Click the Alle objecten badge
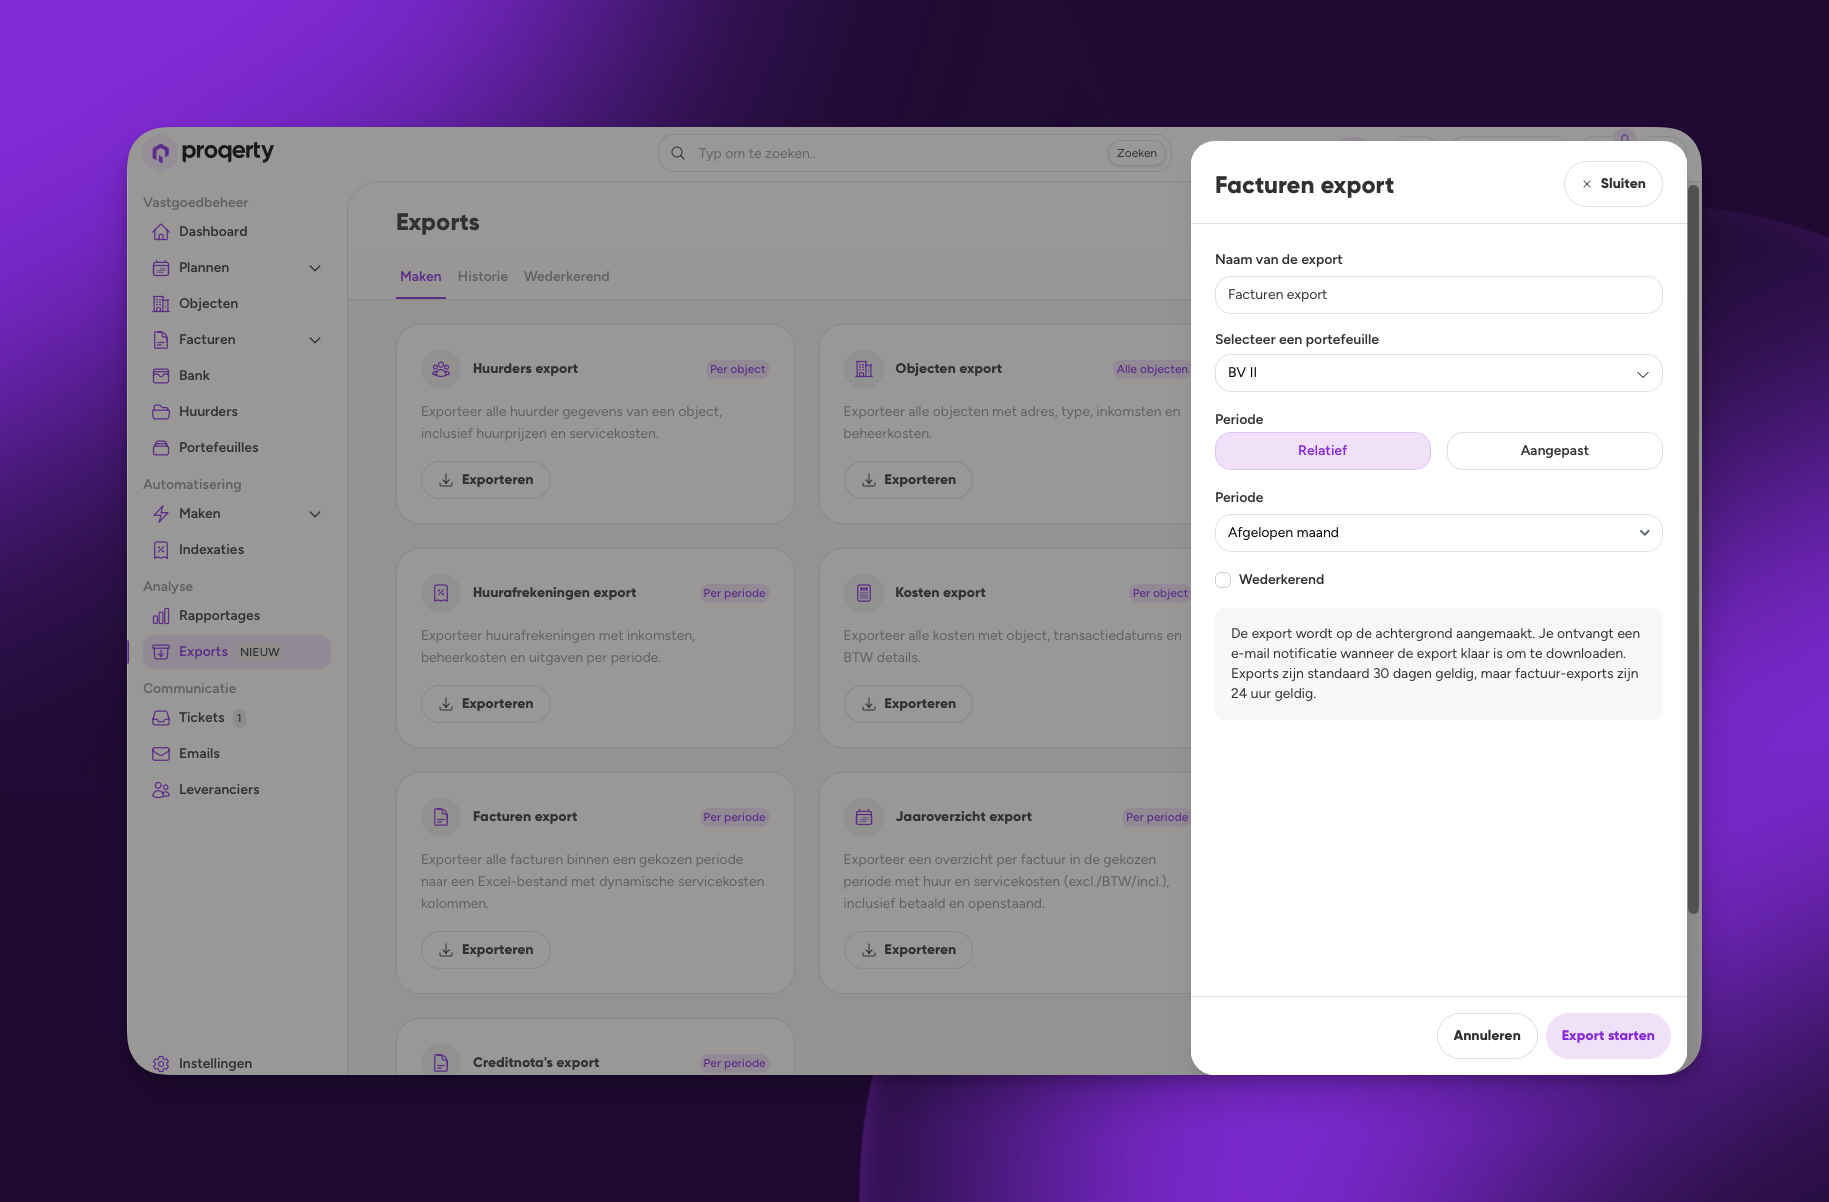The image size is (1829, 1202). pos(1152,369)
